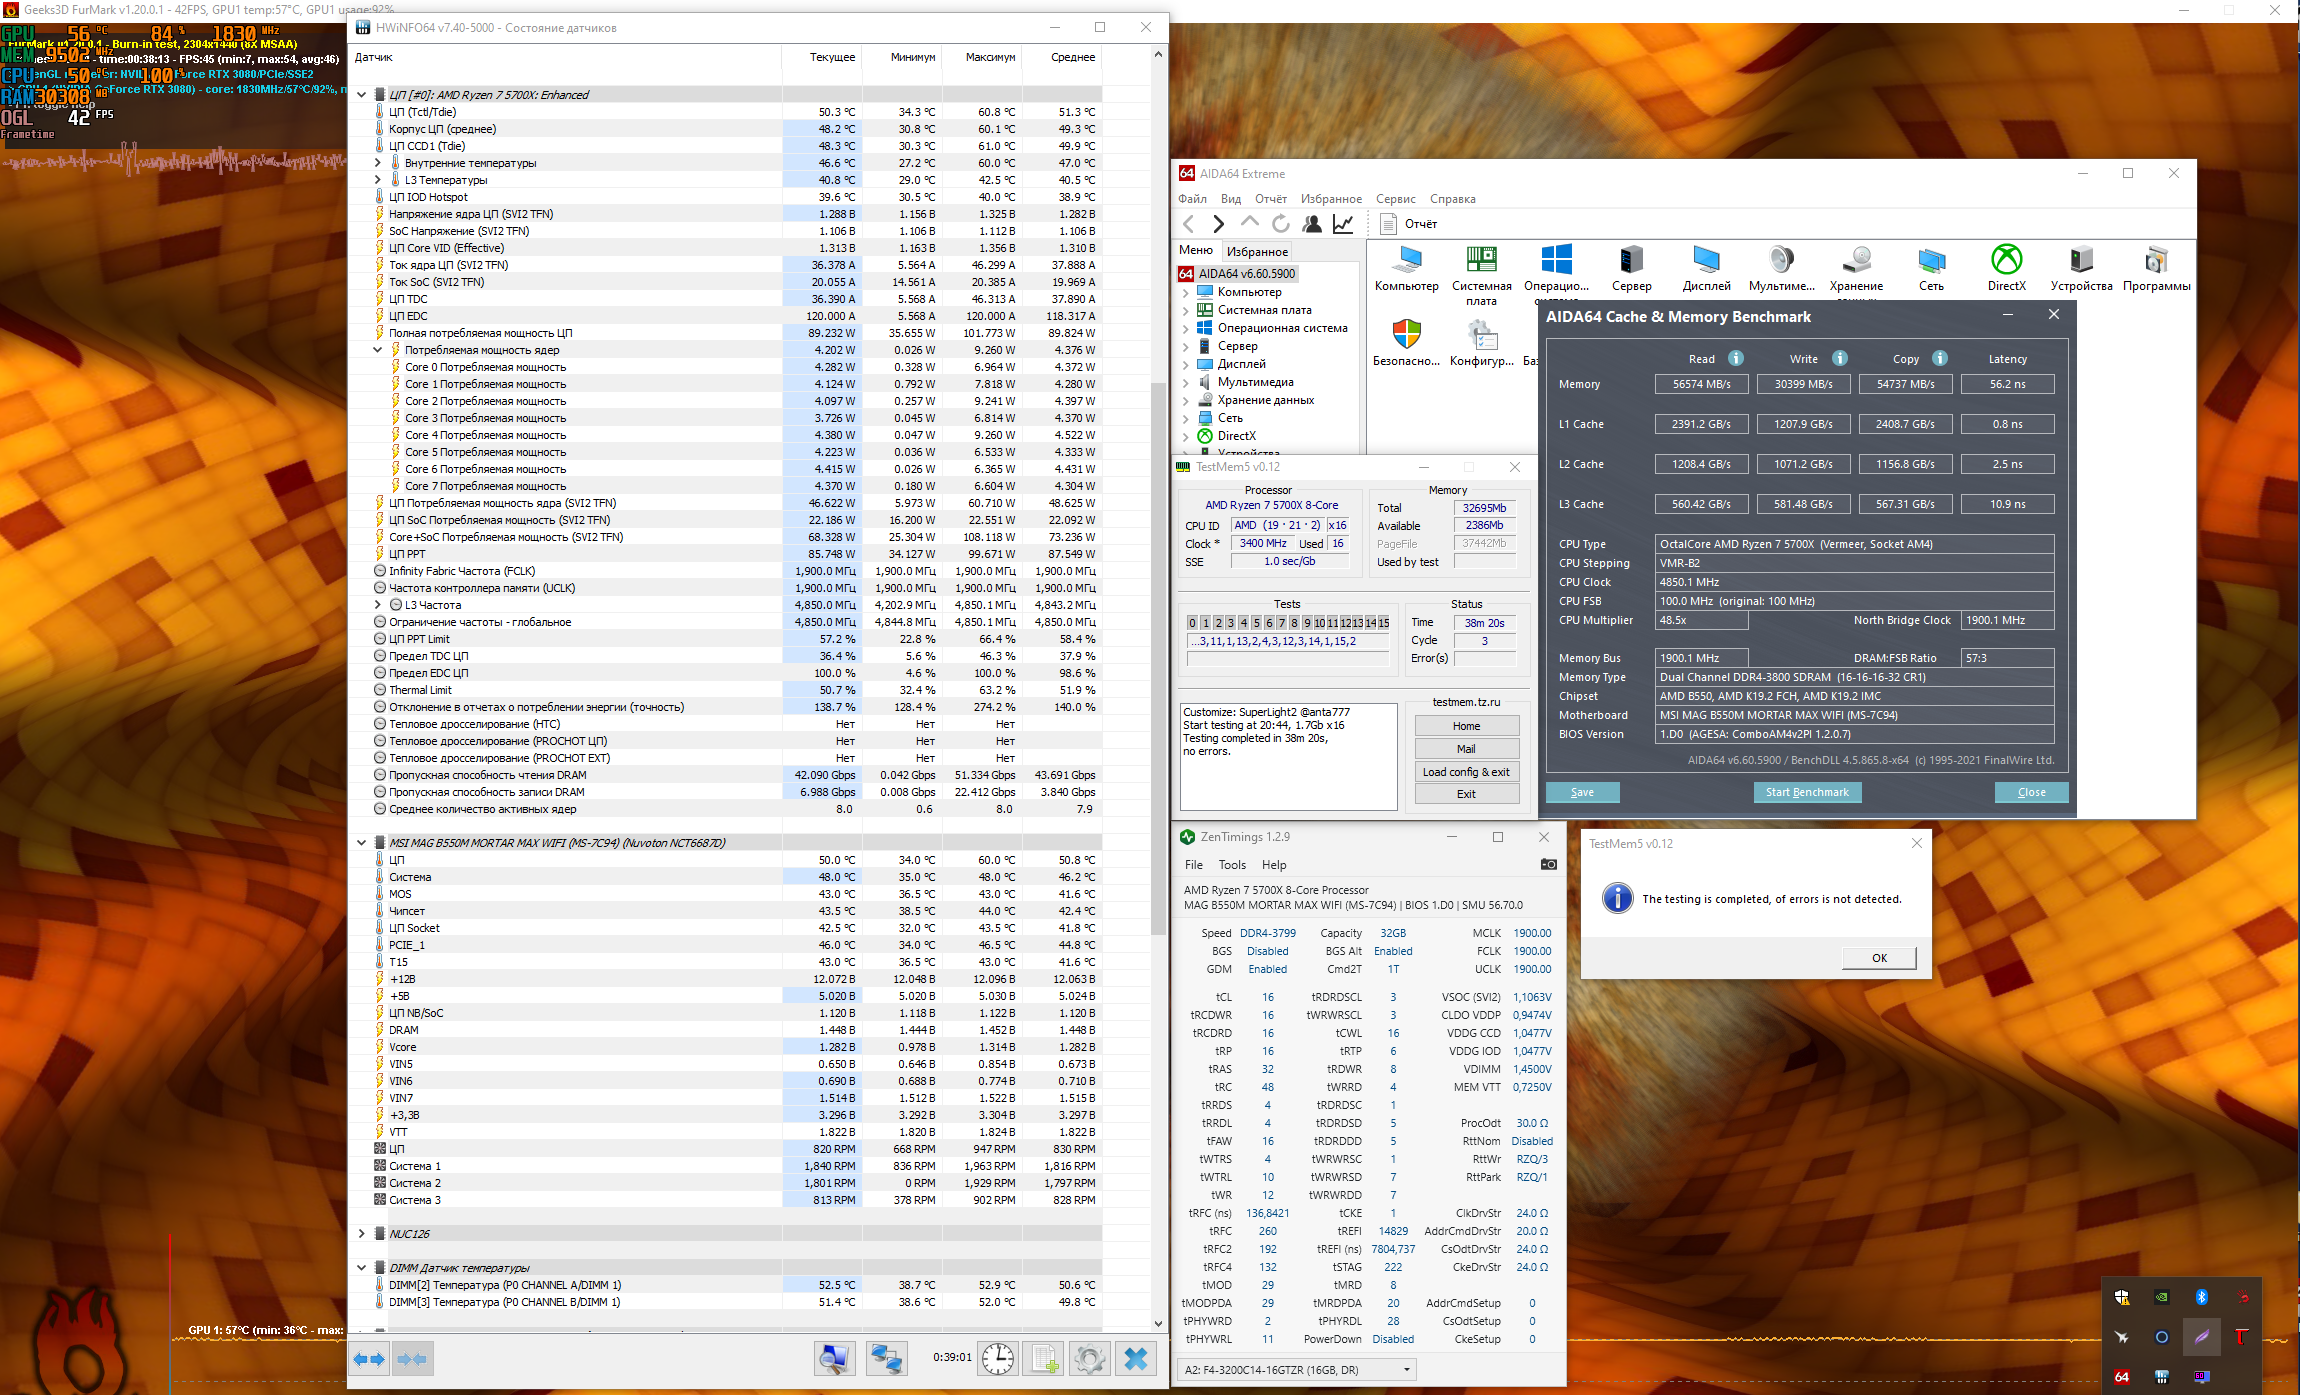
Task: Expand Мультимедиа node in AIDA64 tree
Action: 1186,382
